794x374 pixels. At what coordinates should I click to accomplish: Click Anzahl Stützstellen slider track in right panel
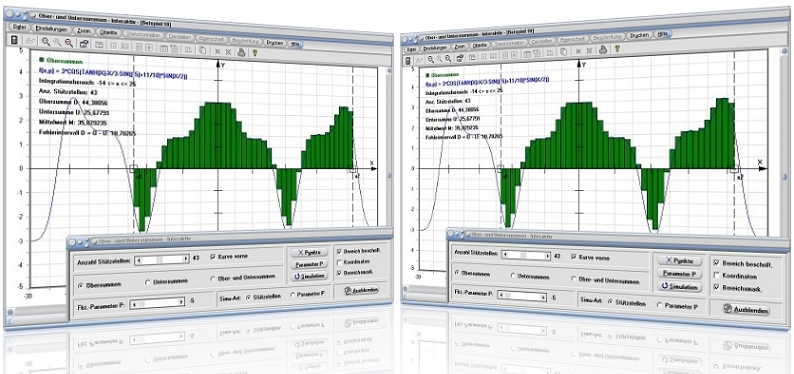pos(525,256)
